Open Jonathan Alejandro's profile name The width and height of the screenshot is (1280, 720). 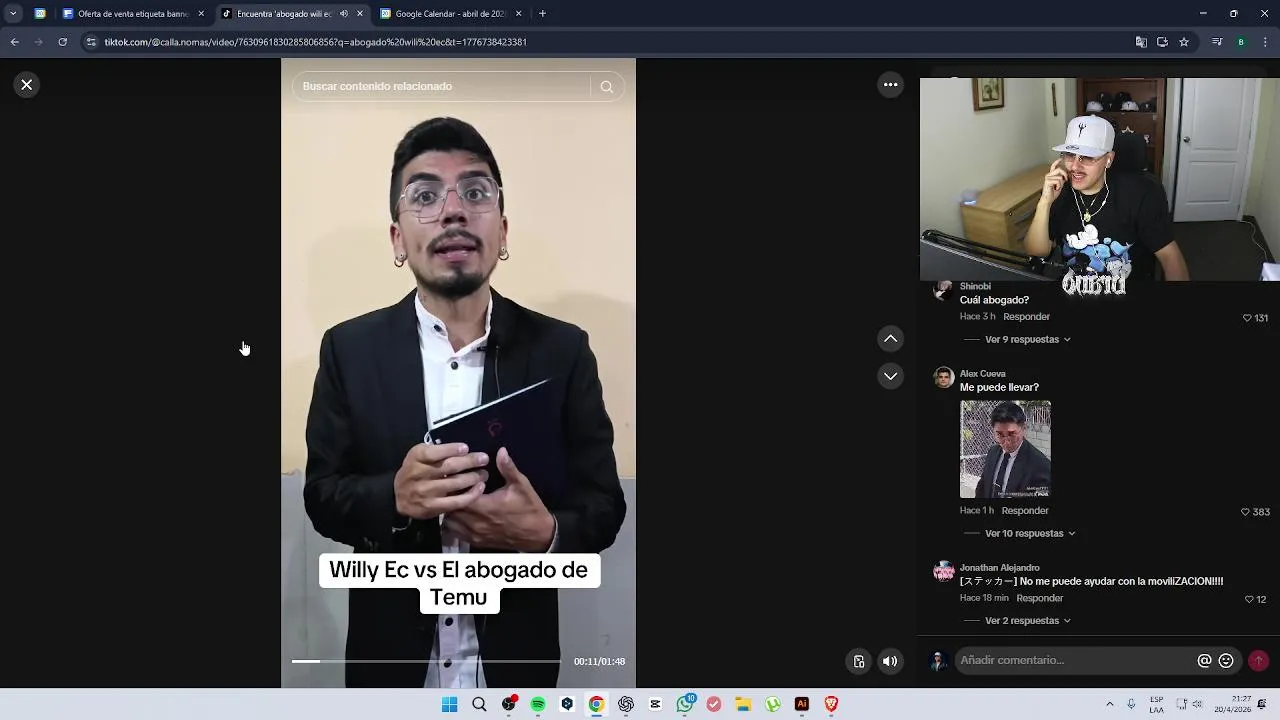click(1000, 568)
